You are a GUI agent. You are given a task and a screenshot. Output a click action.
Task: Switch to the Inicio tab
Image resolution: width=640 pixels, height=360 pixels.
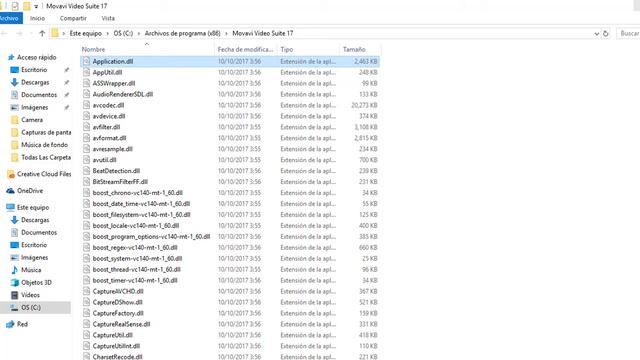tap(37, 18)
